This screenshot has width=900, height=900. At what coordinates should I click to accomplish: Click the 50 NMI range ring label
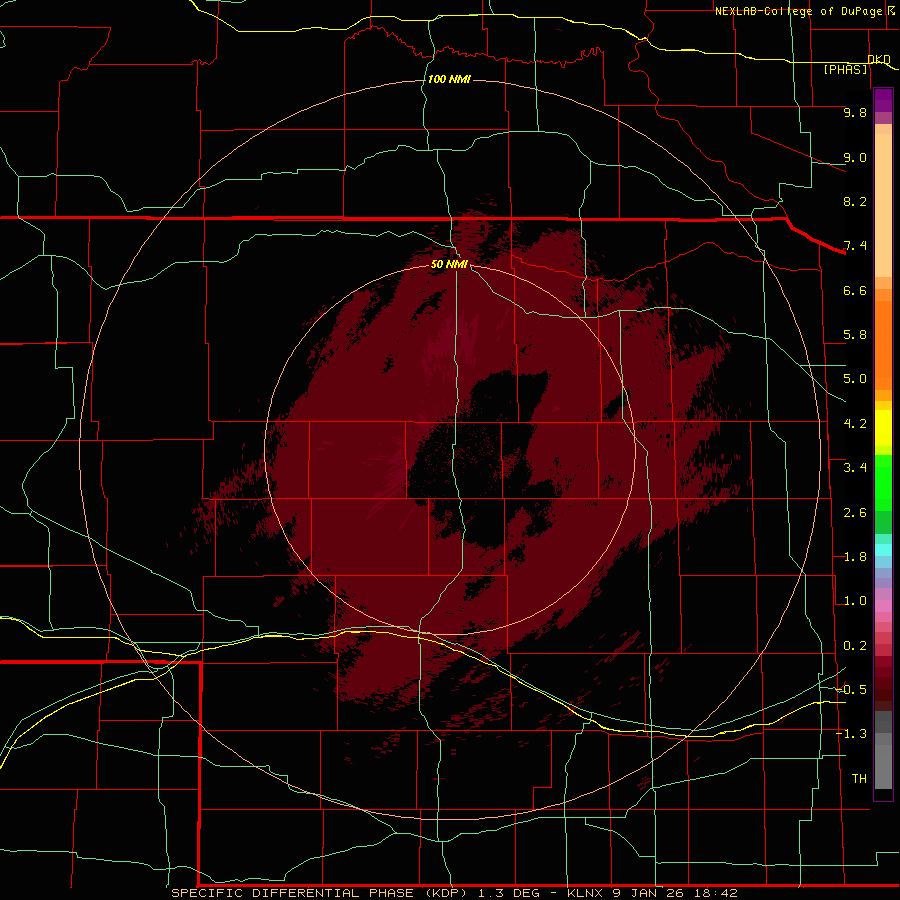pyautogui.click(x=449, y=264)
